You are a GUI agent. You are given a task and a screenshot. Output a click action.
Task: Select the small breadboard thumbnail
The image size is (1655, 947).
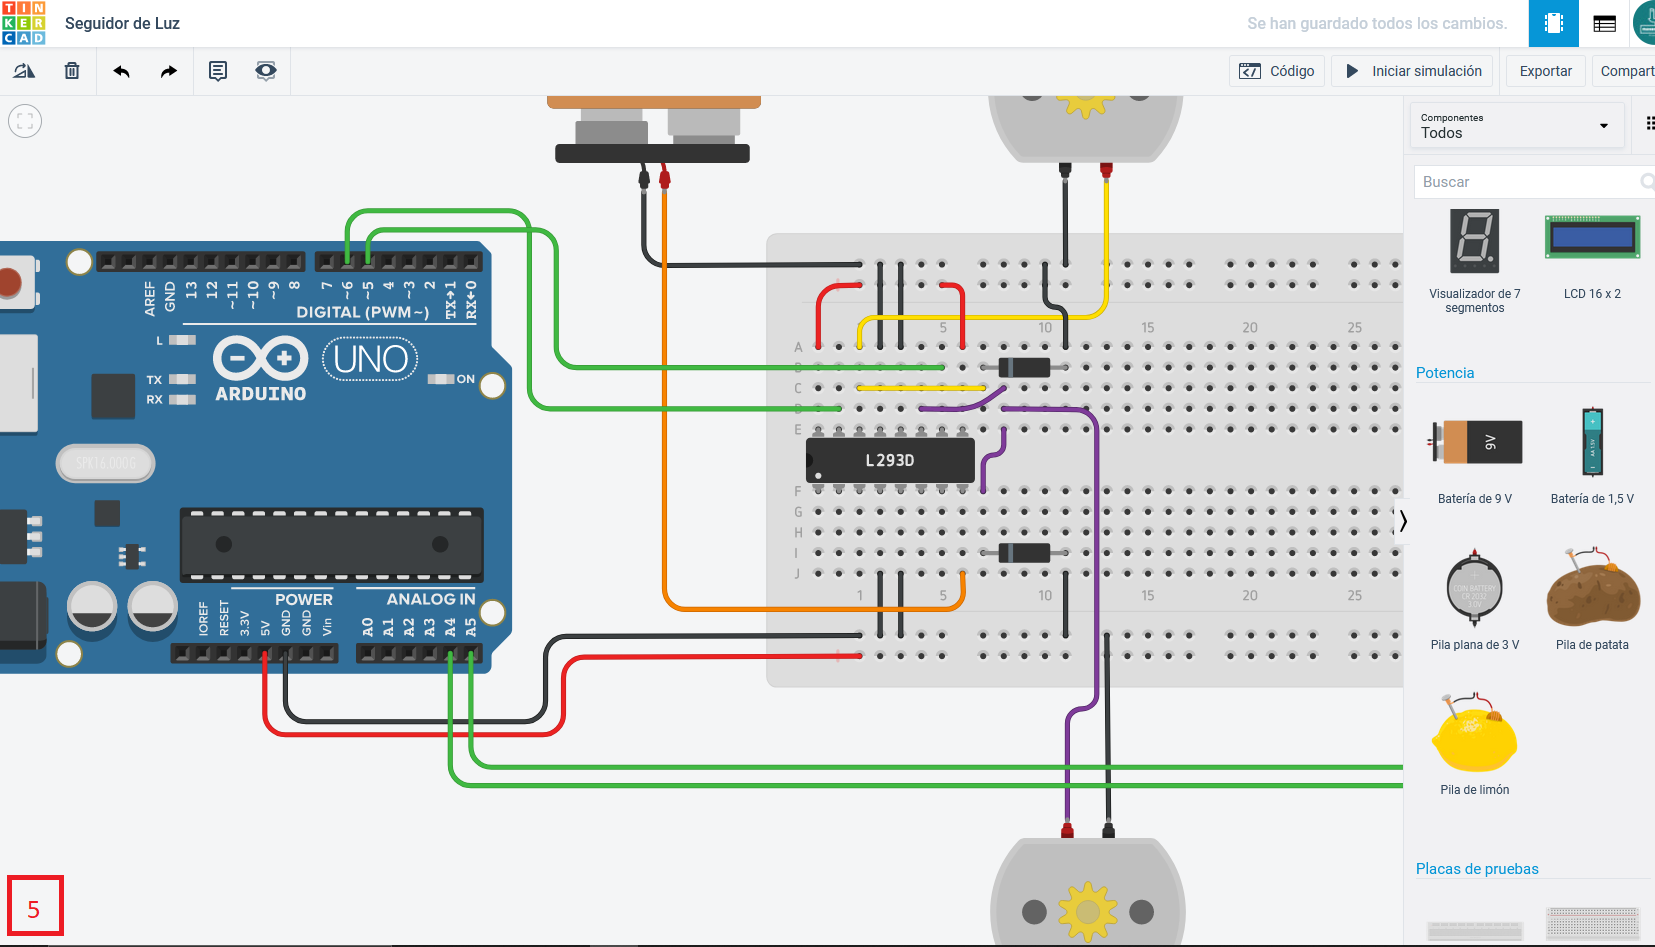tap(1592, 925)
